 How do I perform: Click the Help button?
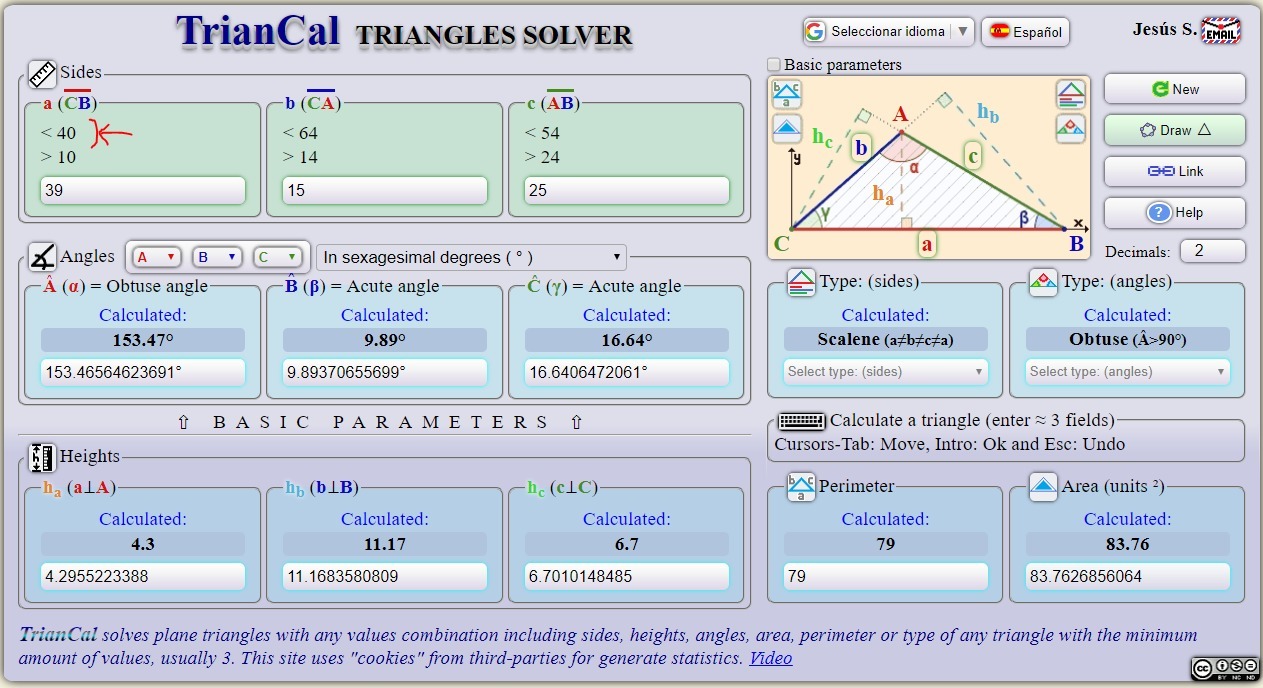tap(1175, 212)
